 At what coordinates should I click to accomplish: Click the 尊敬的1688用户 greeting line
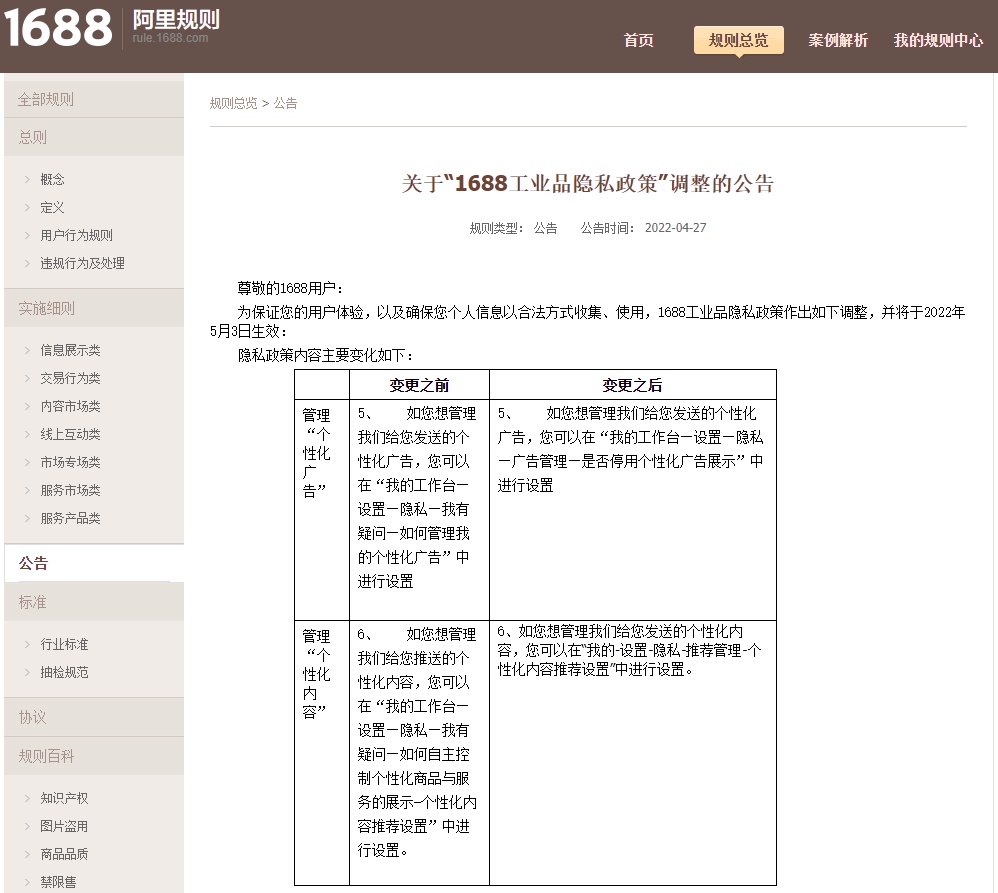[290, 288]
